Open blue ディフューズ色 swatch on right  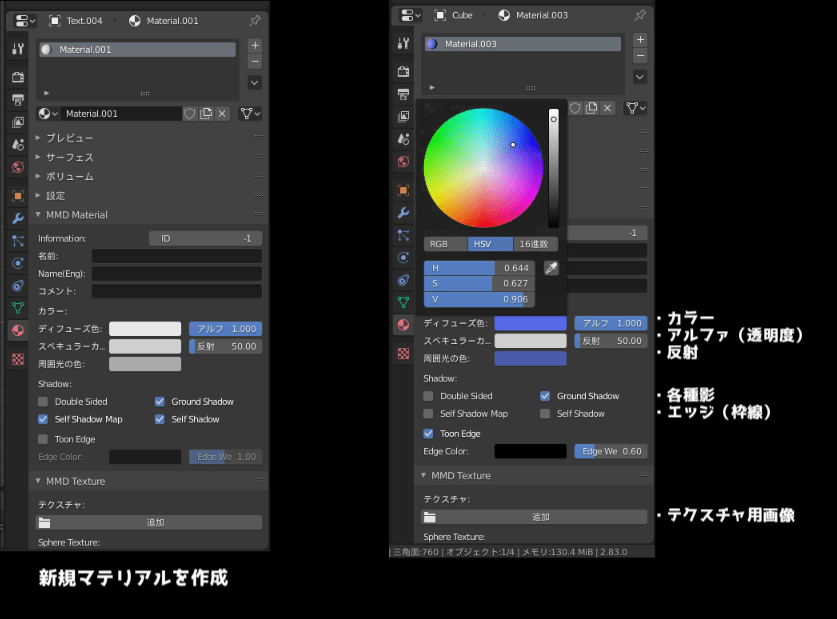coord(530,323)
